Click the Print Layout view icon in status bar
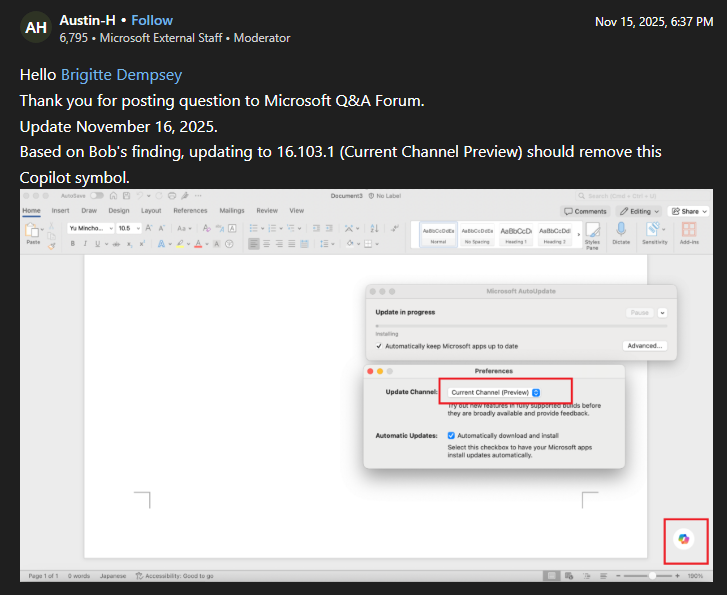 (x=551, y=576)
